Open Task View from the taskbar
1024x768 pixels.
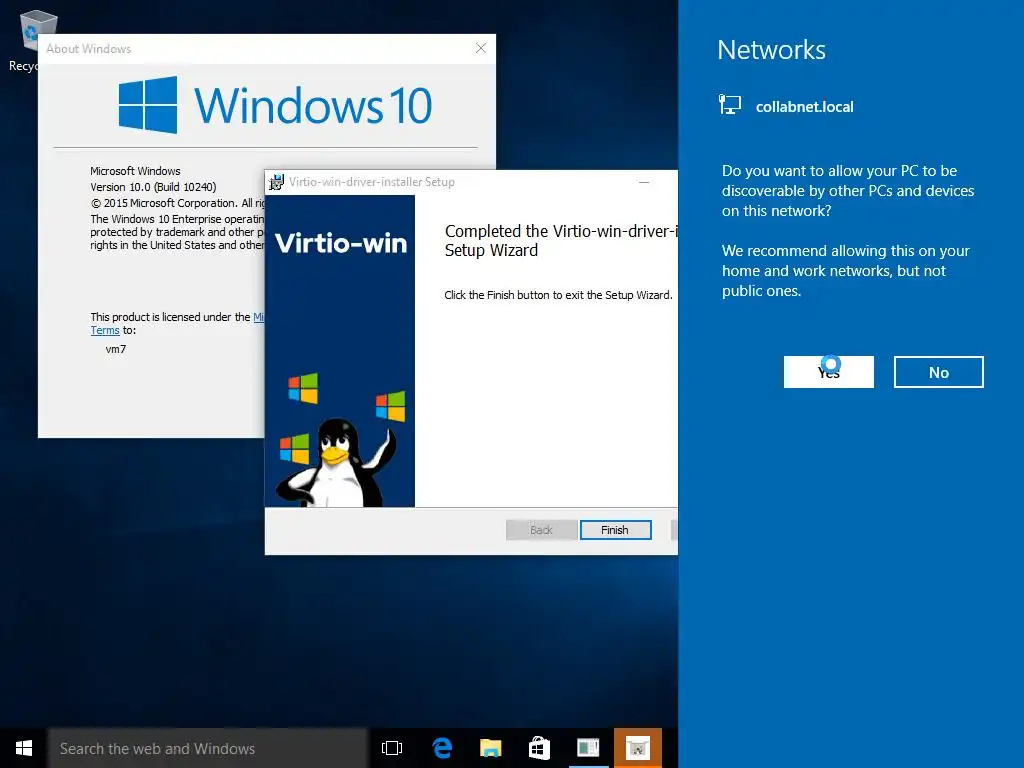coord(392,748)
